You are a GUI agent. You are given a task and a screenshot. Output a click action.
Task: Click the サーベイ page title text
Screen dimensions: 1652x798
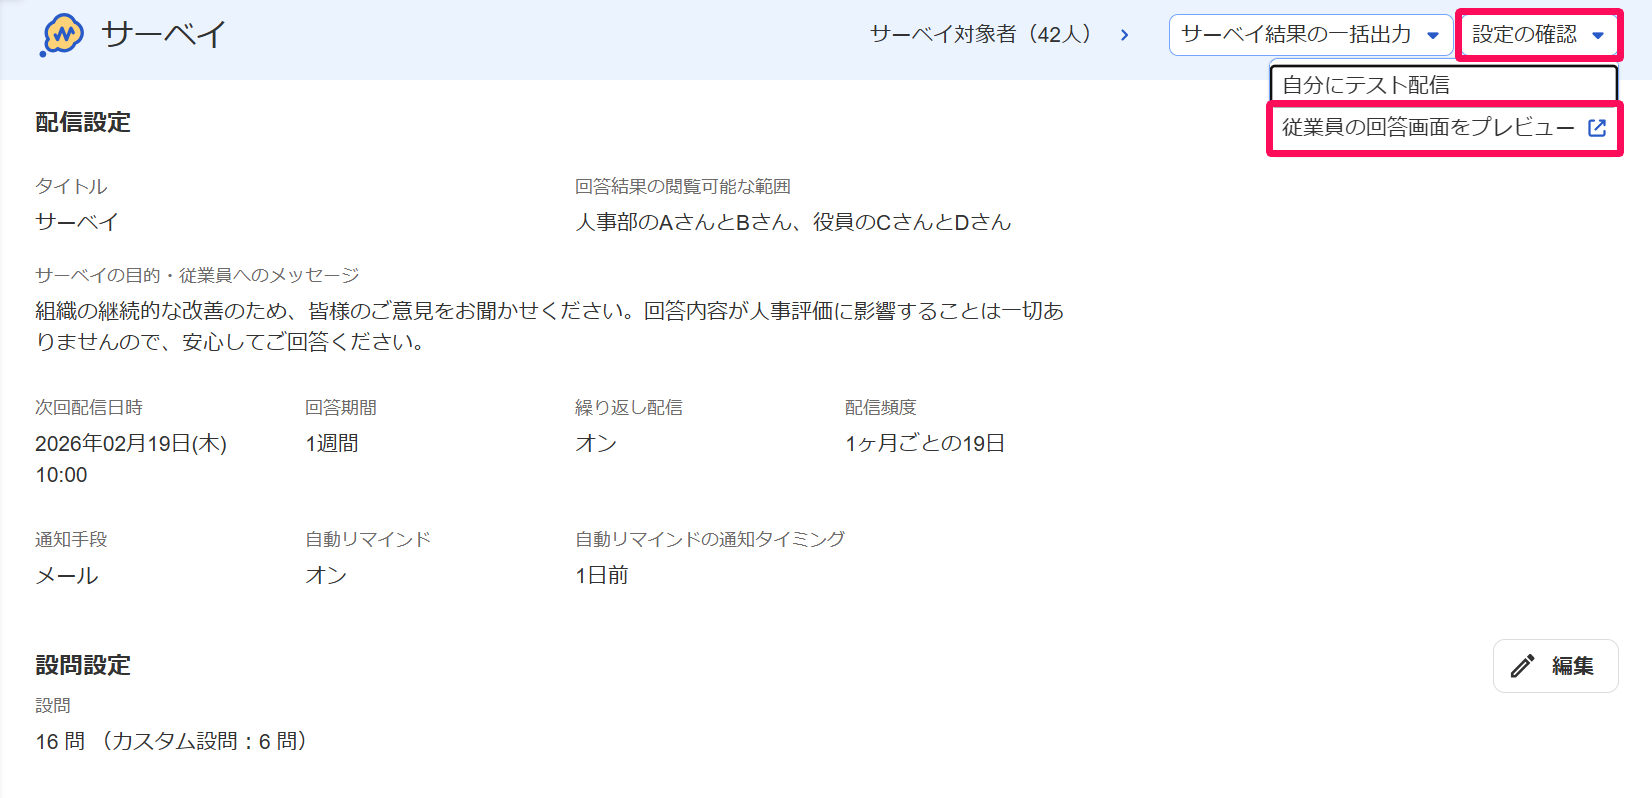164,35
